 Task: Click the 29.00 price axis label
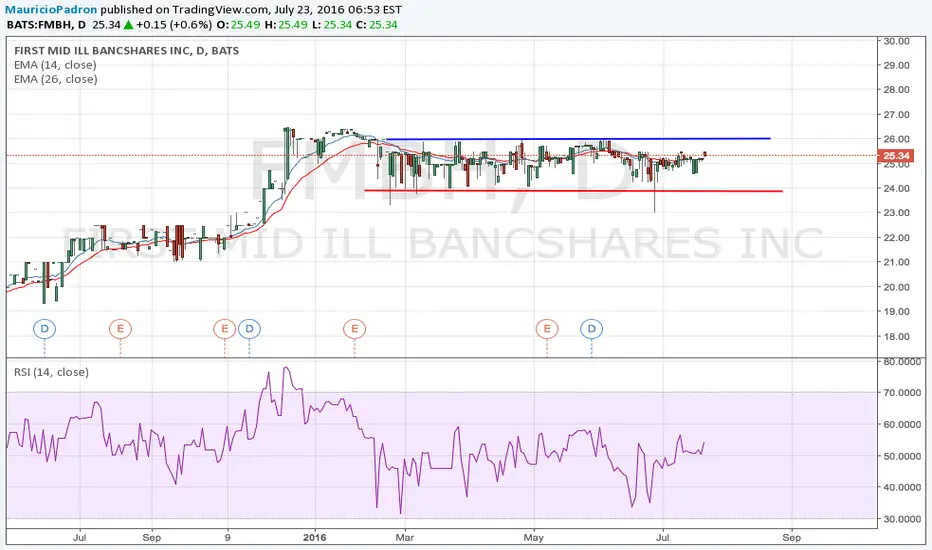pyautogui.click(x=896, y=65)
